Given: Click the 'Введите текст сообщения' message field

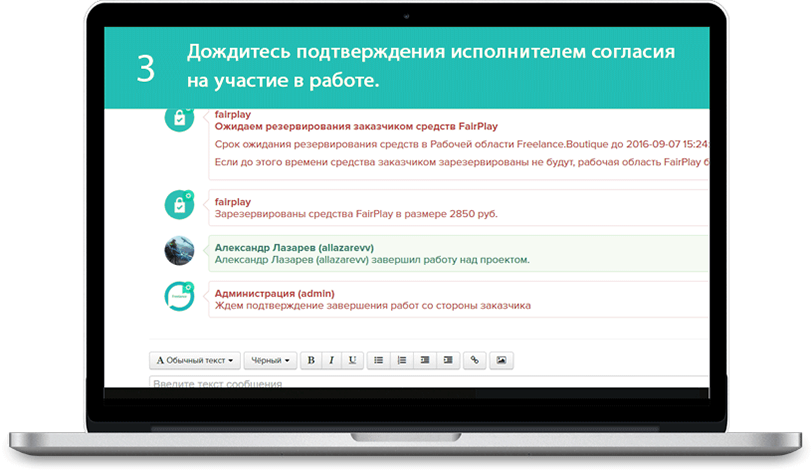Looking at the screenshot, I should pos(400,383).
